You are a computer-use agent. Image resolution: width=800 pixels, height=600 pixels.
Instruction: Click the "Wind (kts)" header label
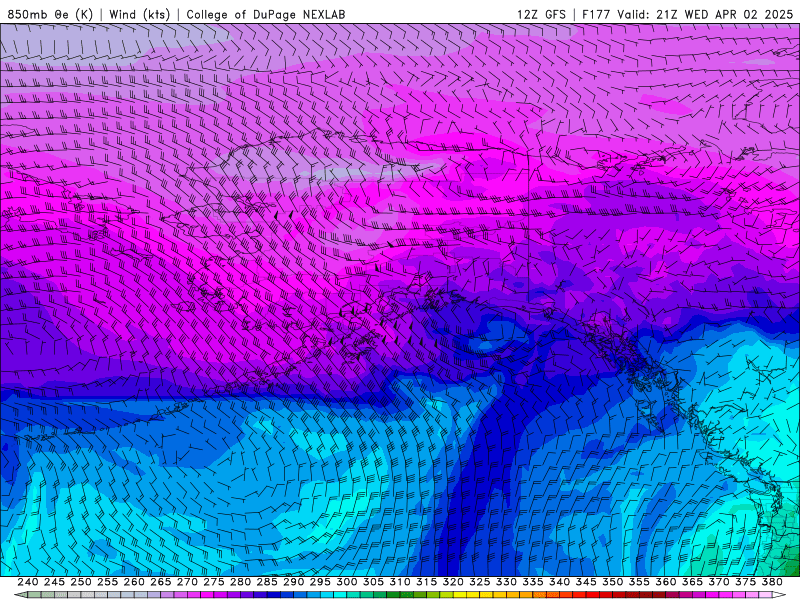pyautogui.click(x=139, y=14)
